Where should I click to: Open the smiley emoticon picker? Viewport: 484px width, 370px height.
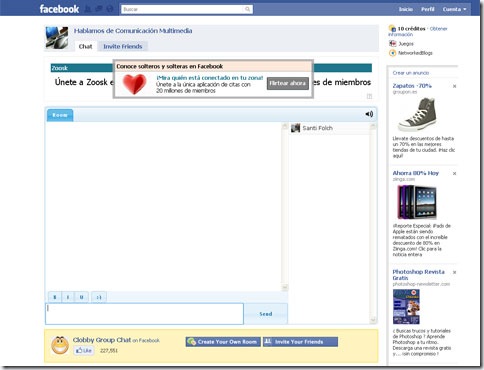pyautogui.click(x=99, y=297)
